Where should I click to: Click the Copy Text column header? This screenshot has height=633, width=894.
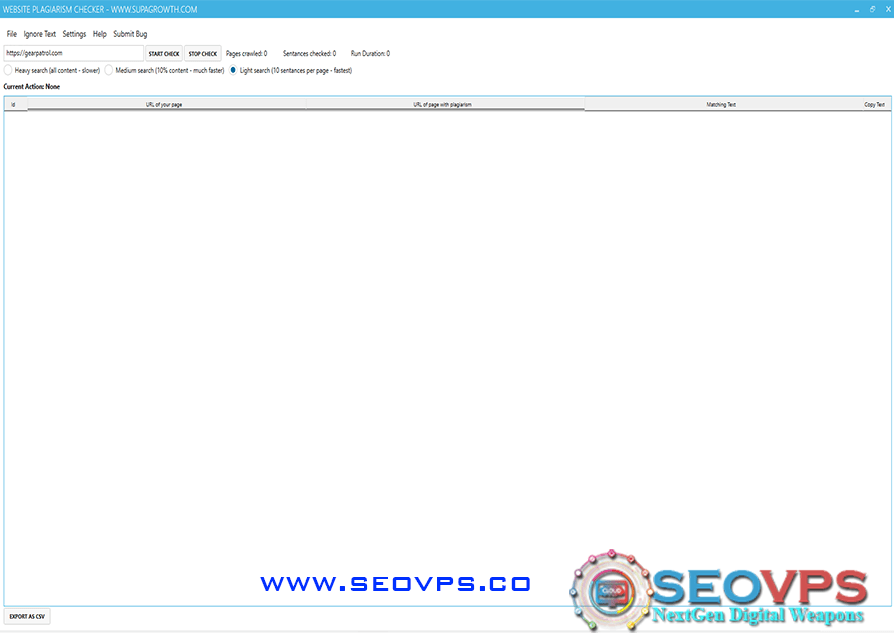coord(874,104)
